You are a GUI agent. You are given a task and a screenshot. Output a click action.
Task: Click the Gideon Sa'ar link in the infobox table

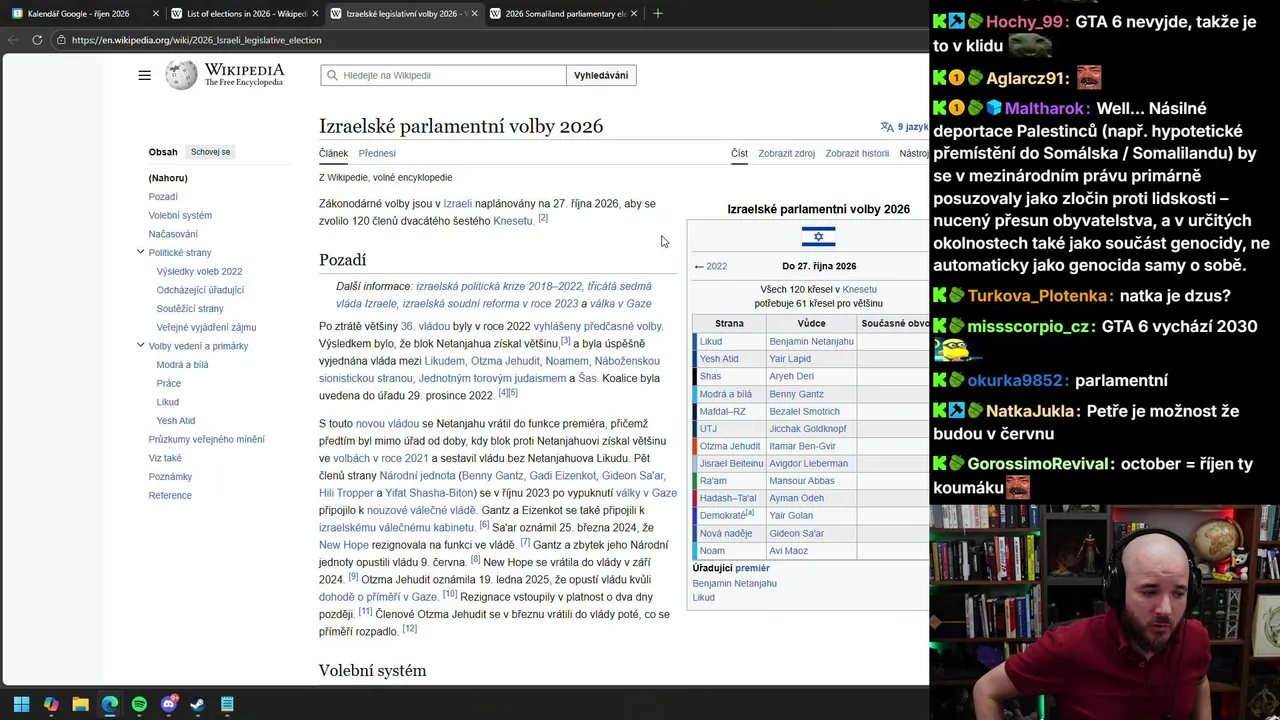pos(796,533)
